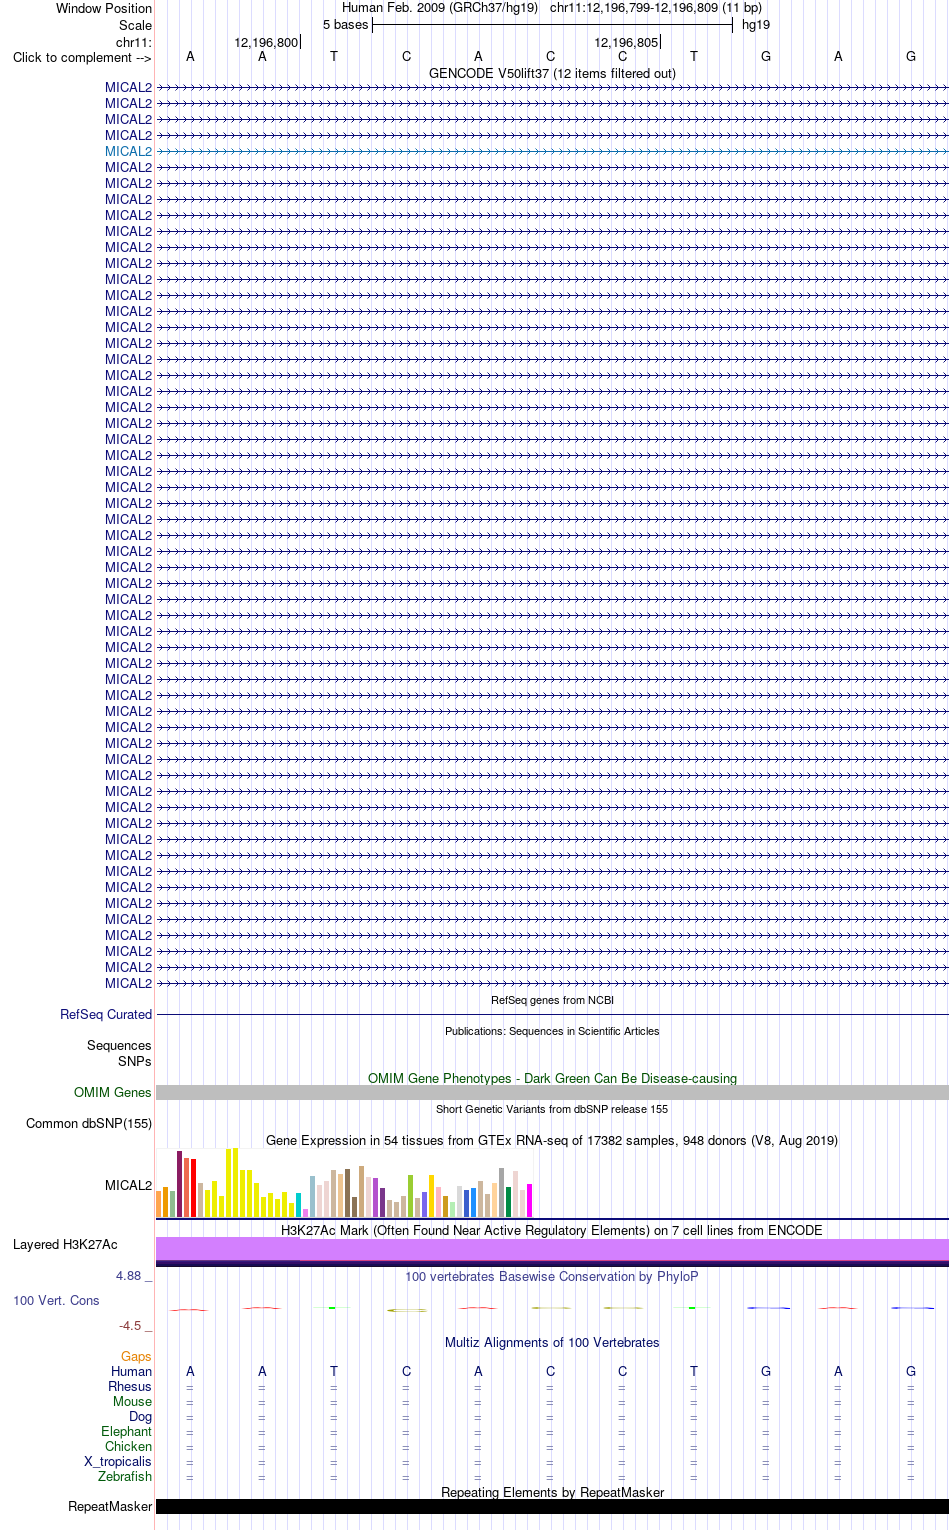The height and width of the screenshot is (1530, 950).
Task: Open 'Repeating Elements by RepeatMasker' title
Action: pos(552,1492)
